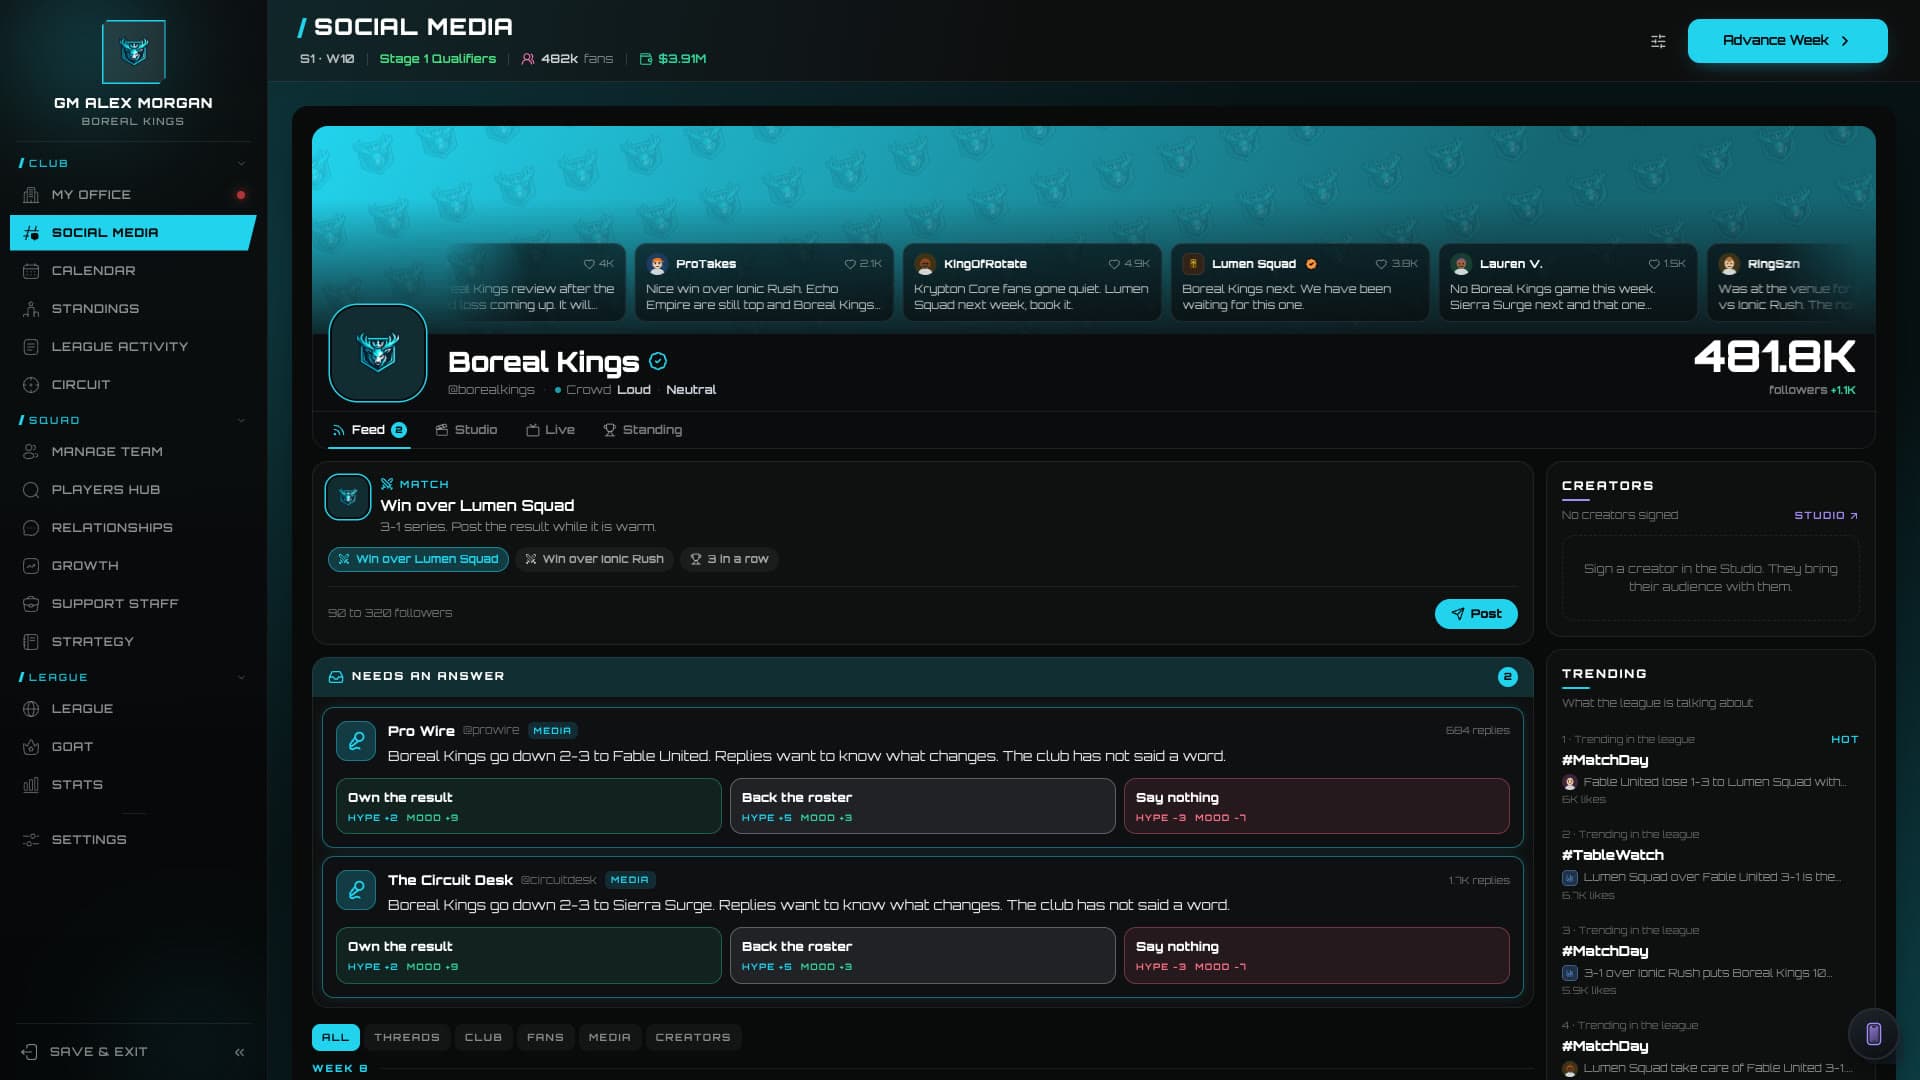Click the Boreal Kings profile avatar

pyautogui.click(x=378, y=353)
